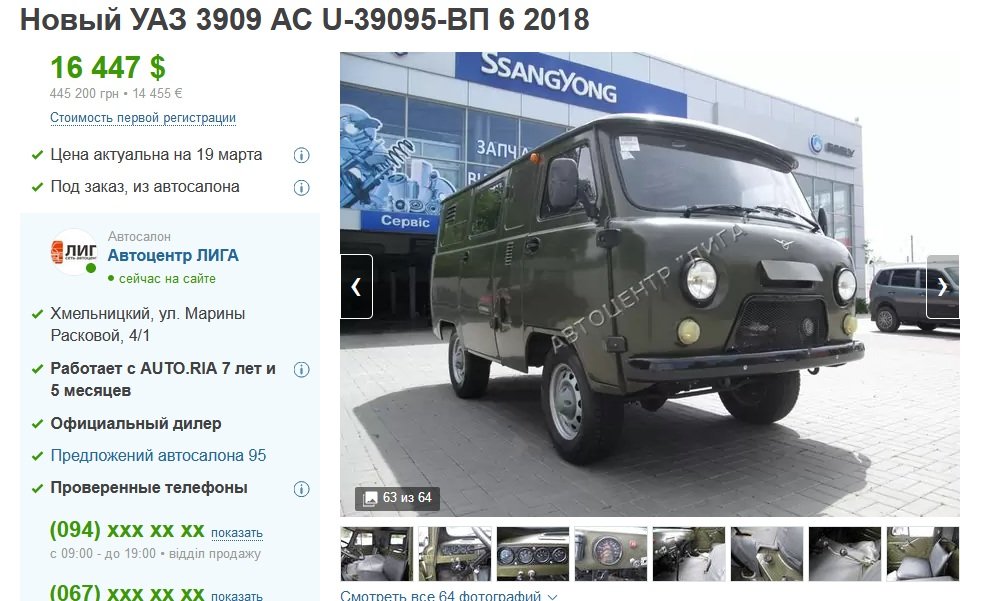Open Автоцентр ЛИГА dealer page
This screenshot has height=601, width=995.
(173, 256)
